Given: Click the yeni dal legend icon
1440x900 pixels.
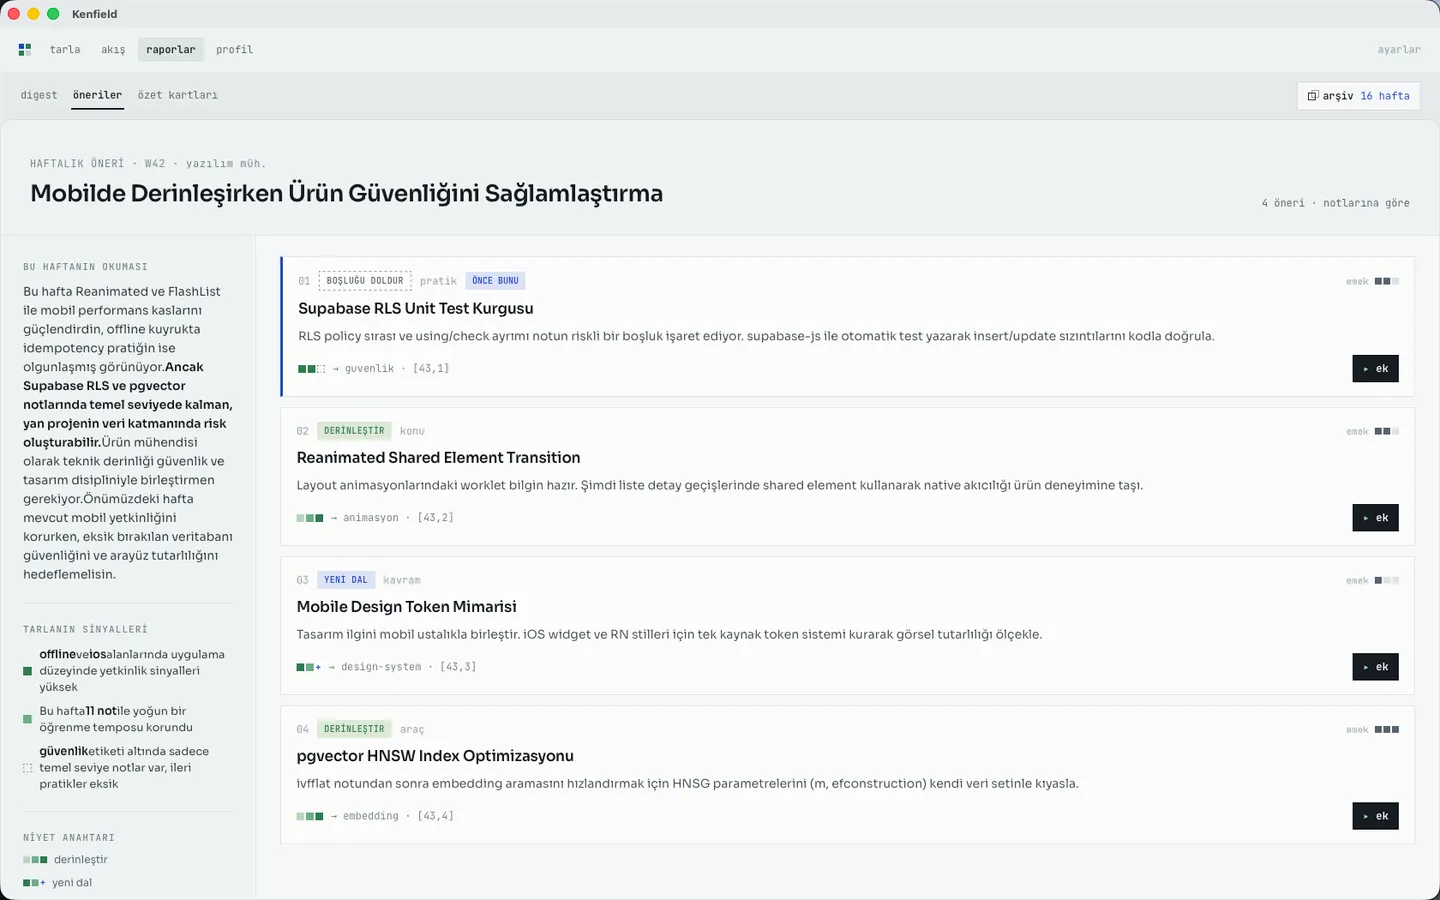Looking at the screenshot, I should 34,883.
